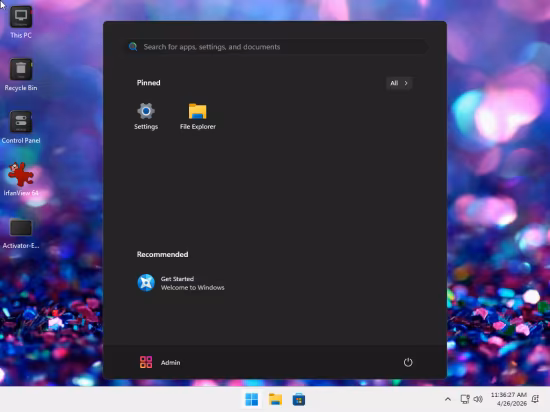
Task: Click the search magnifier icon in Start
Action: click(133, 47)
